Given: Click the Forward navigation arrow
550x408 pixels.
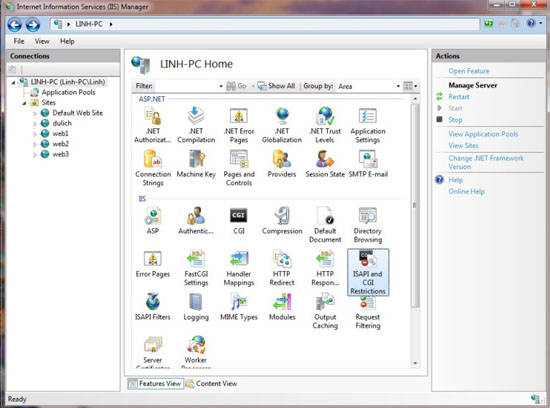Looking at the screenshot, I should [x=33, y=25].
